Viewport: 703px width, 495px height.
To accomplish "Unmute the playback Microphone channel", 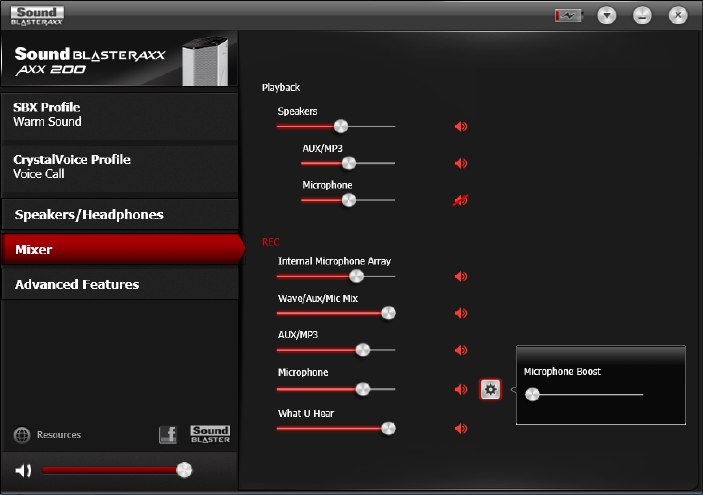I will coord(461,200).
